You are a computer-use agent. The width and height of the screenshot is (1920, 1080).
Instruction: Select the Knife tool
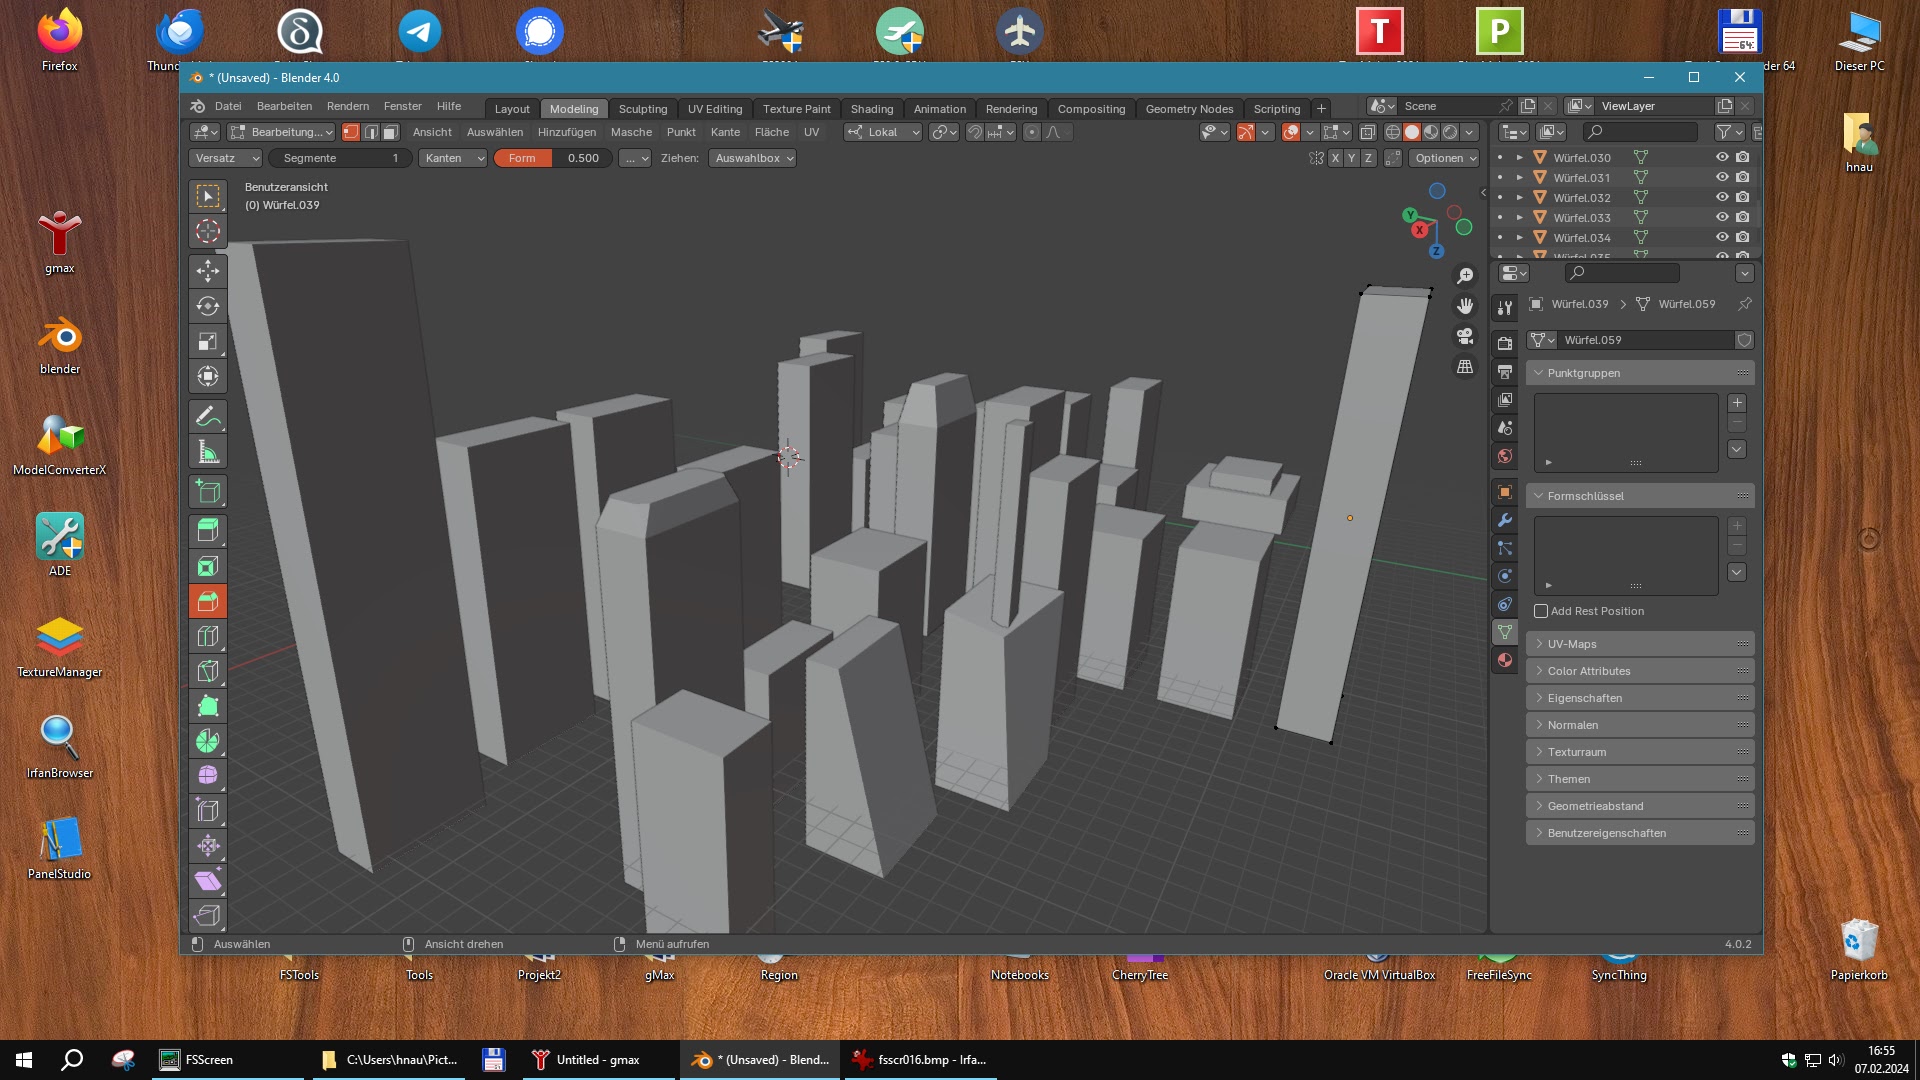[x=208, y=671]
